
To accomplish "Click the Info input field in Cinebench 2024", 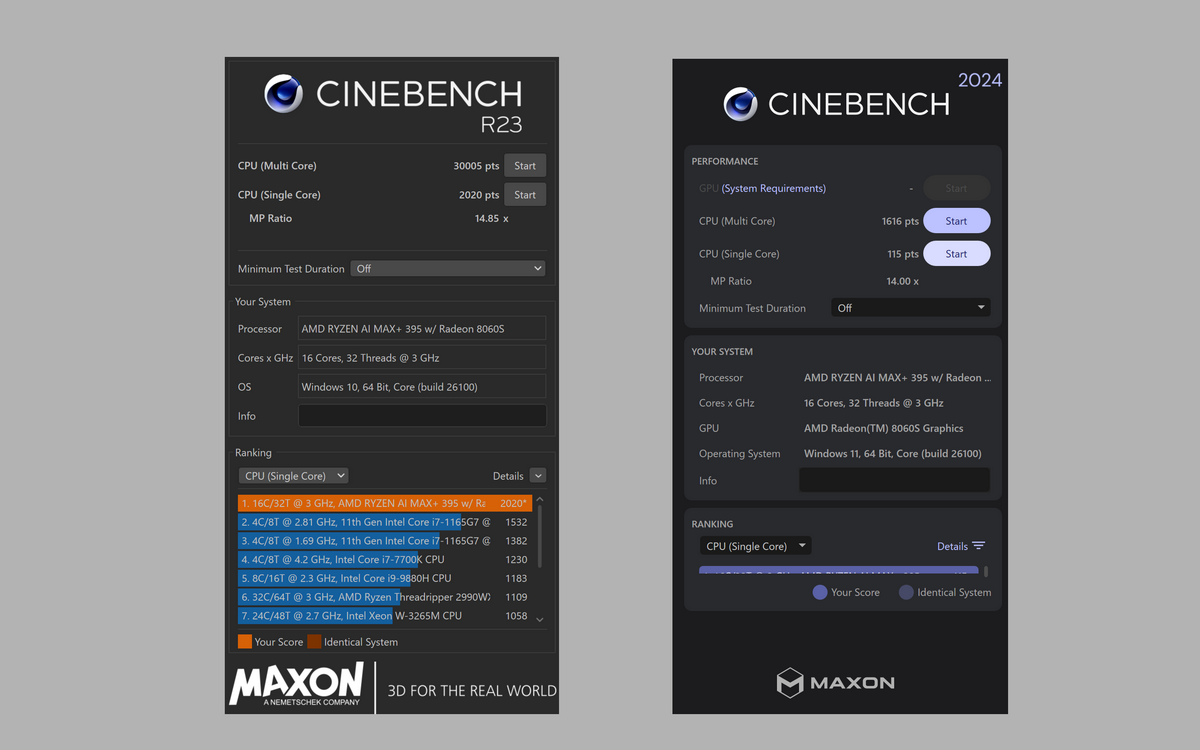I will (894, 480).
